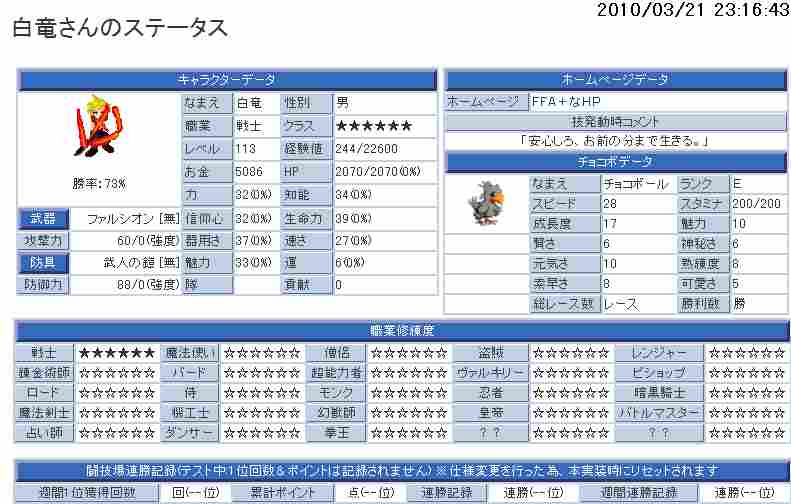The height and width of the screenshot is (504, 791).
Task: Click the 魔法使い job label
Action: pos(190,353)
